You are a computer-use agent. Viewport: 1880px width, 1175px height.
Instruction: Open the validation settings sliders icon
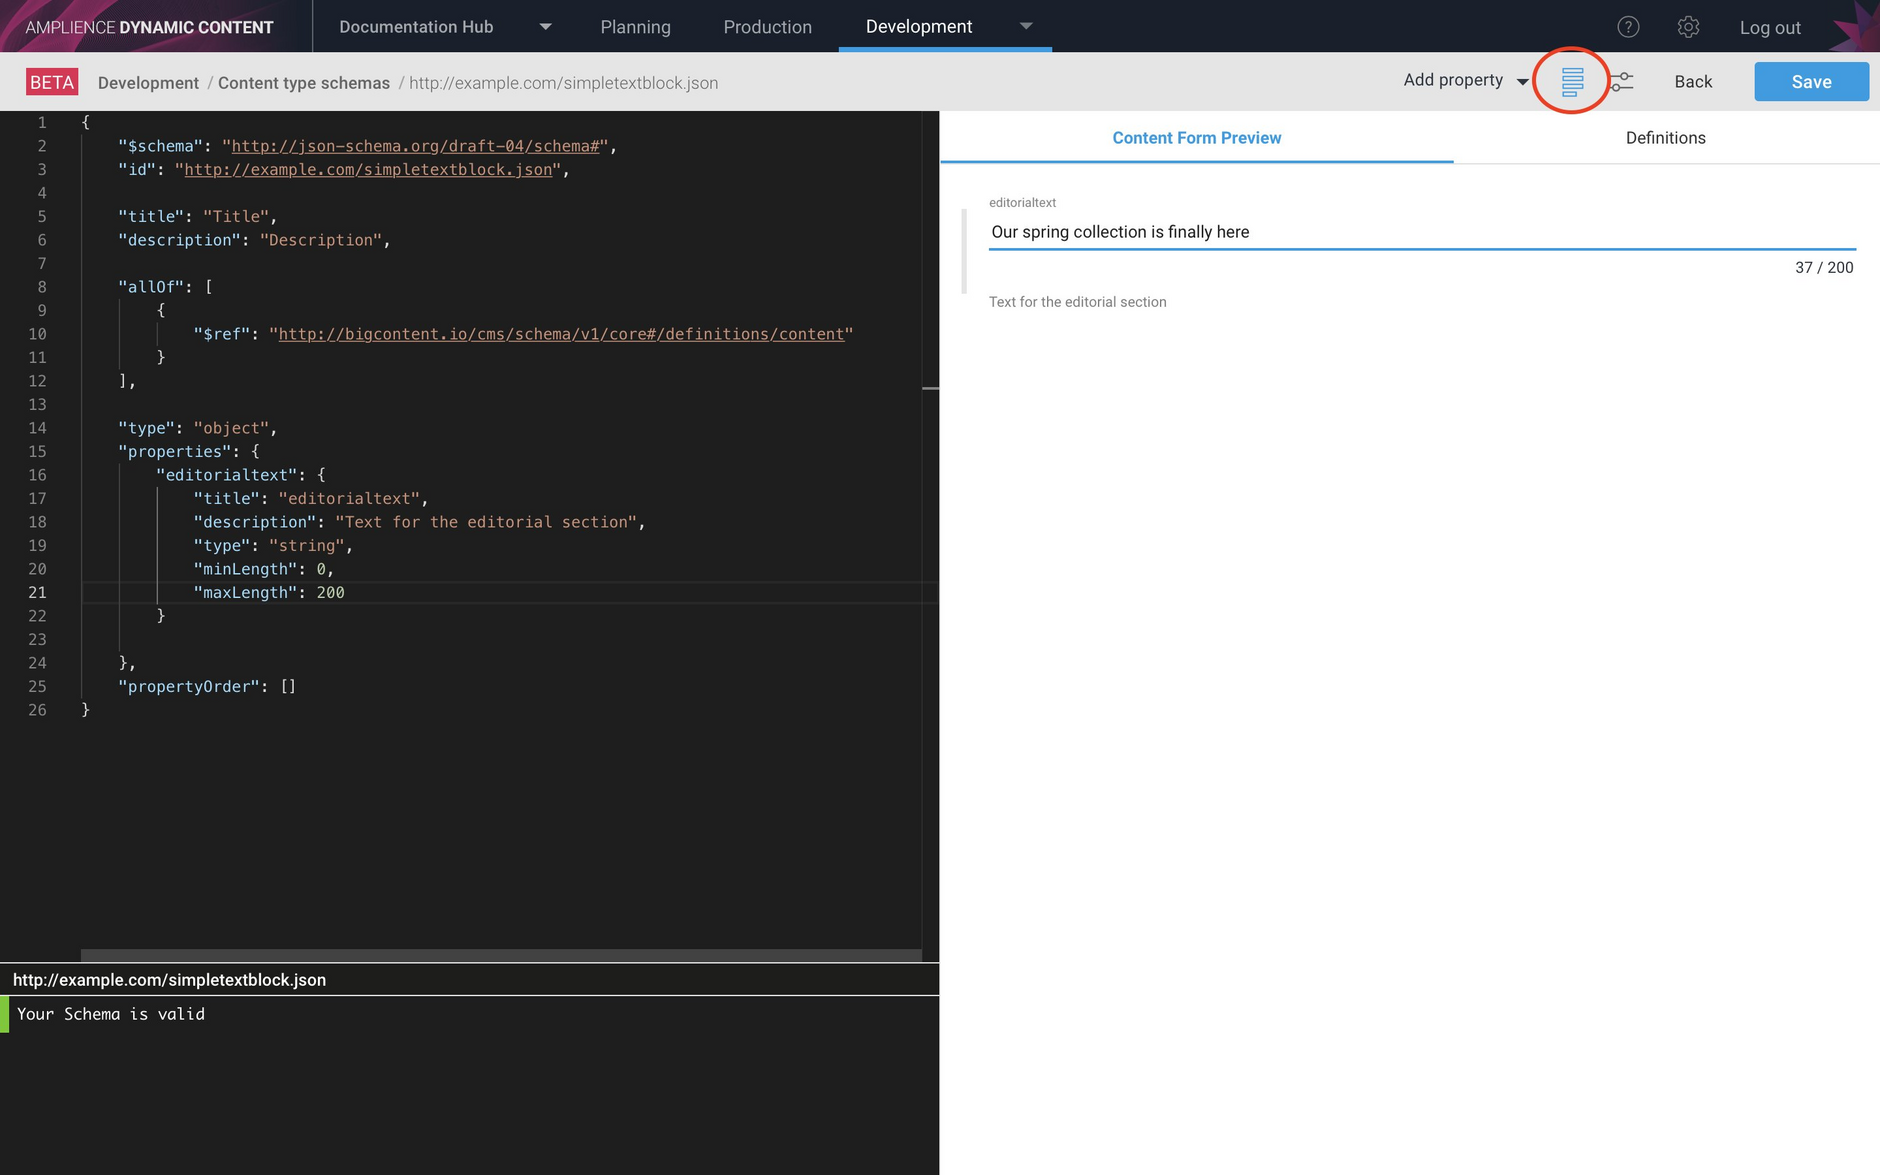click(x=1621, y=80)
